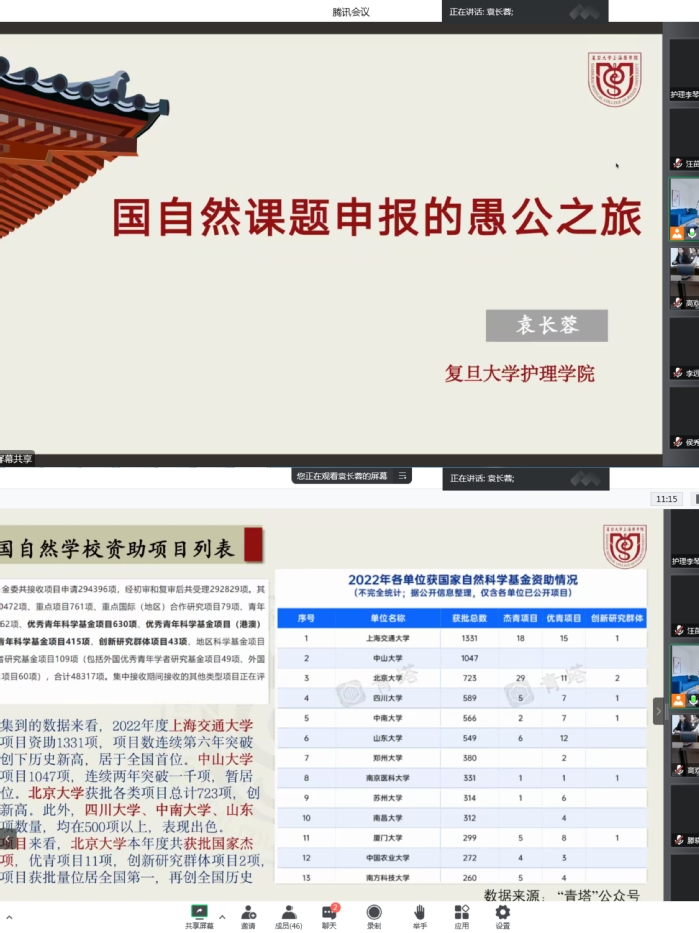The height and width of the screenshot is (933, 699).
Task: Click the 您正在观看袁长蓉的屏幕 banner
Action: 341,476
